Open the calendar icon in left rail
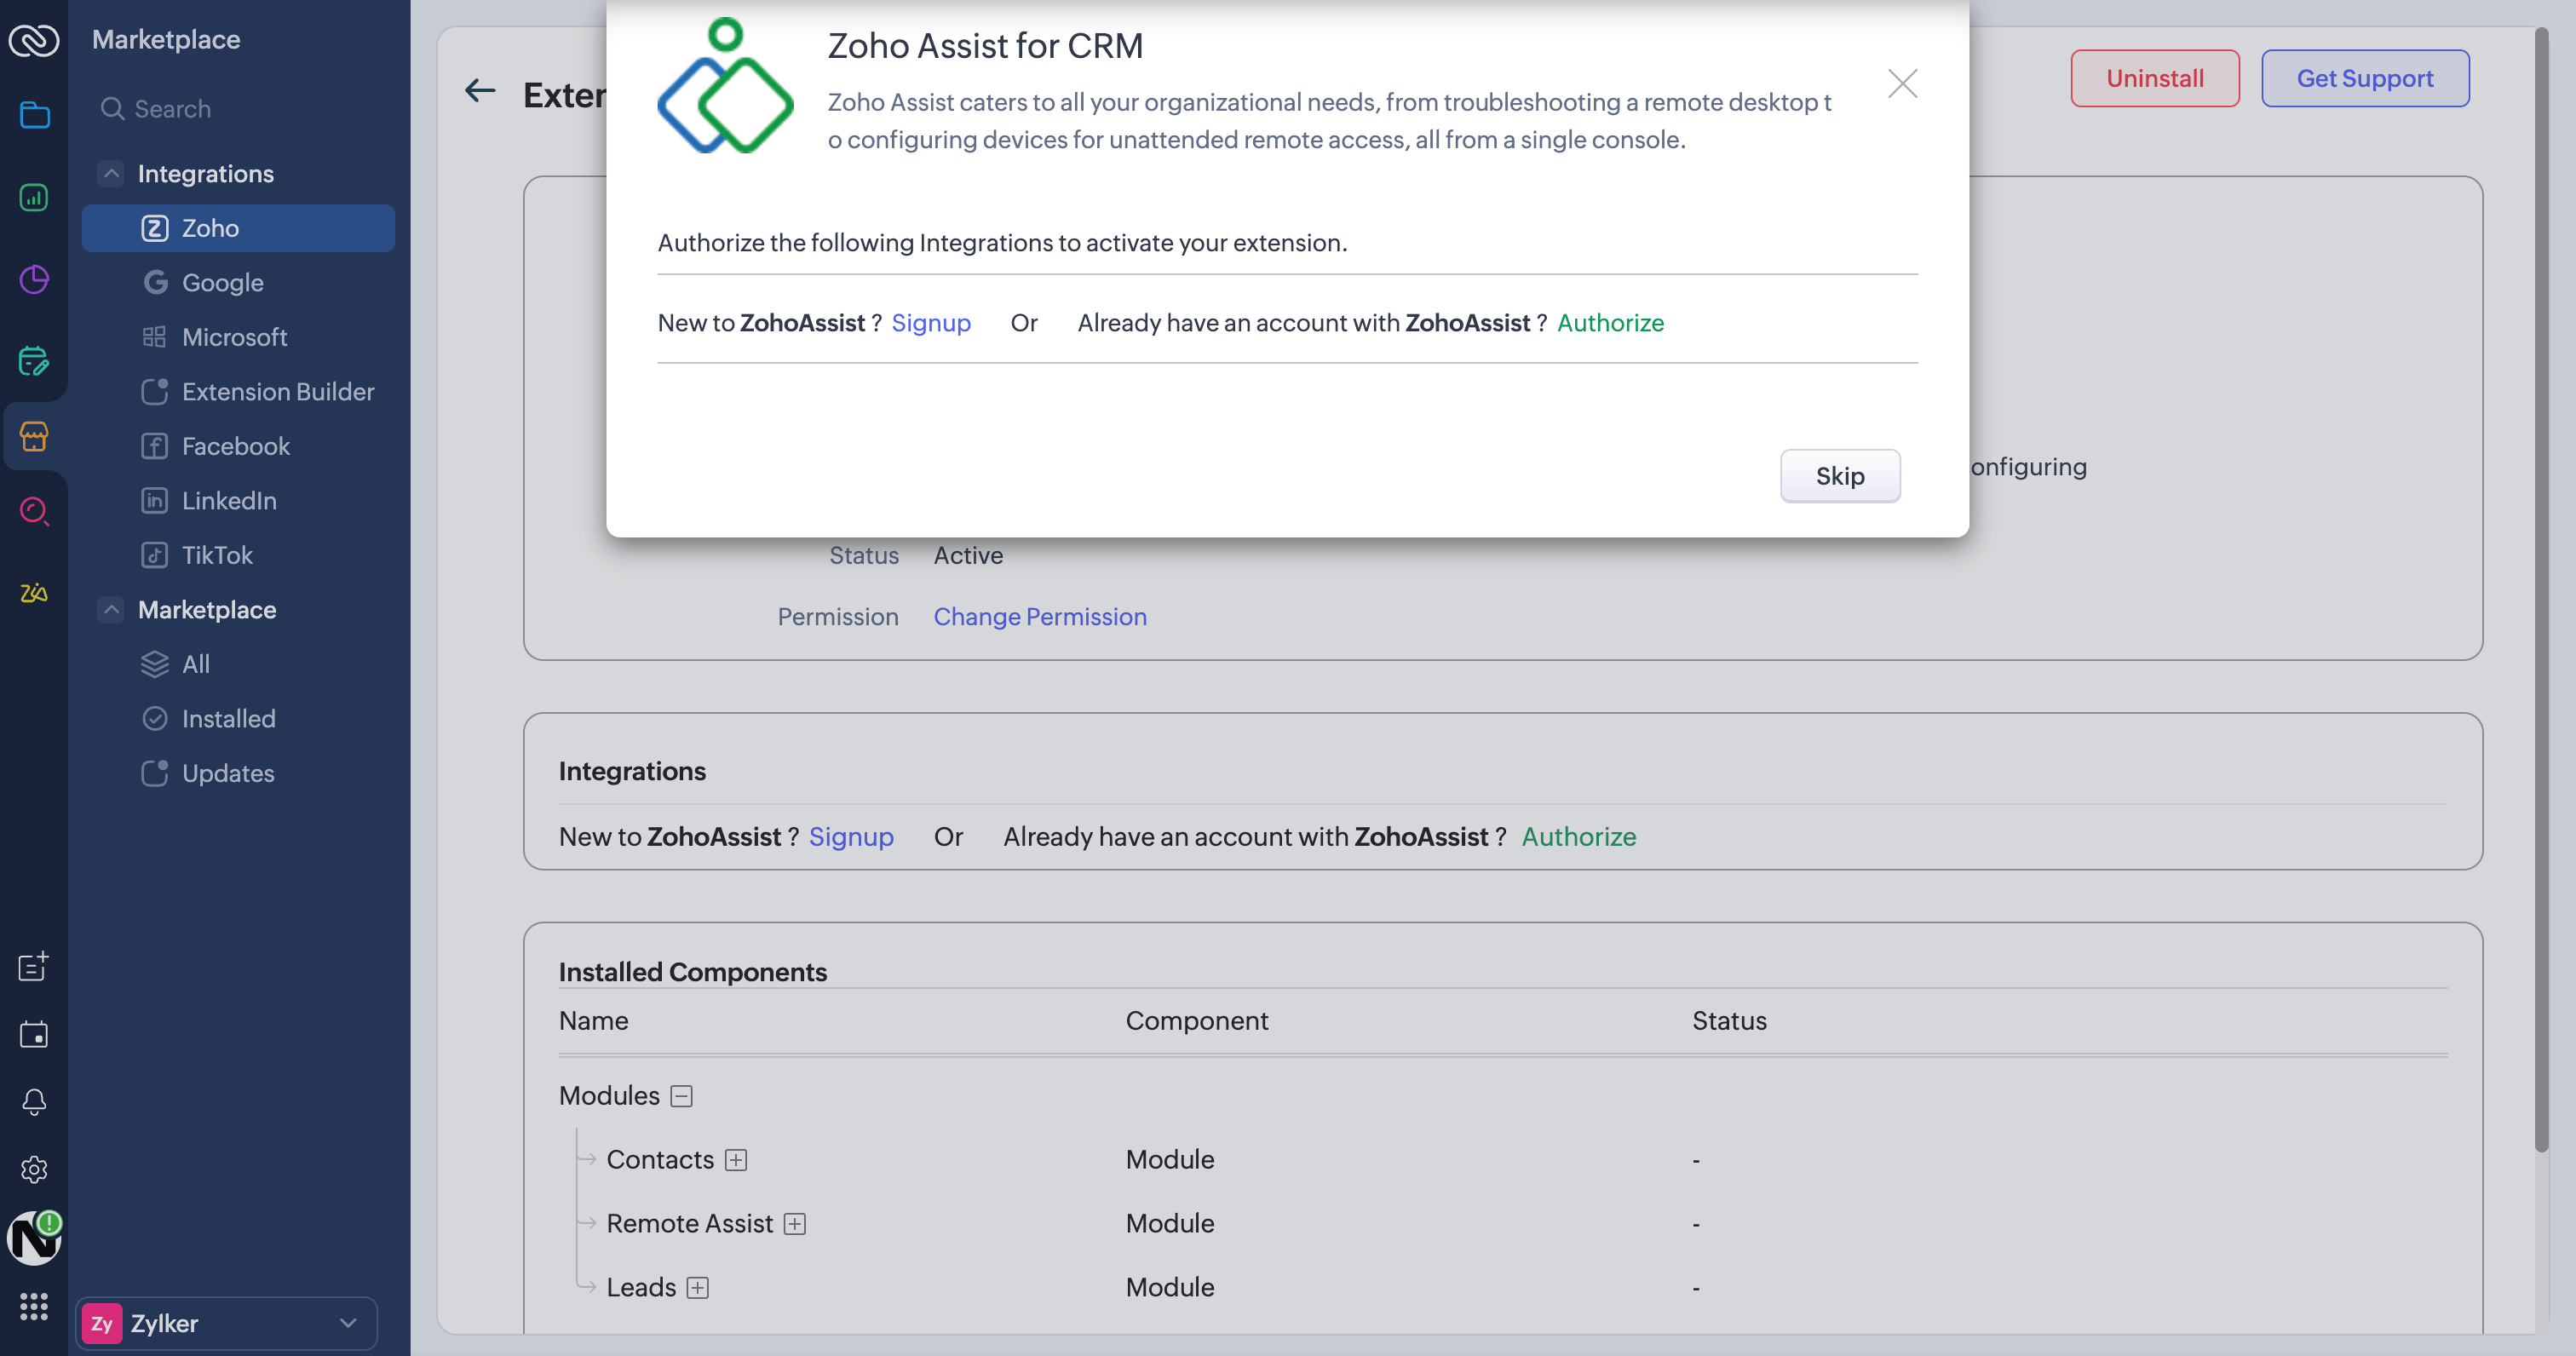Viewport: 2576px width, 1356px height. point(34,1034)
